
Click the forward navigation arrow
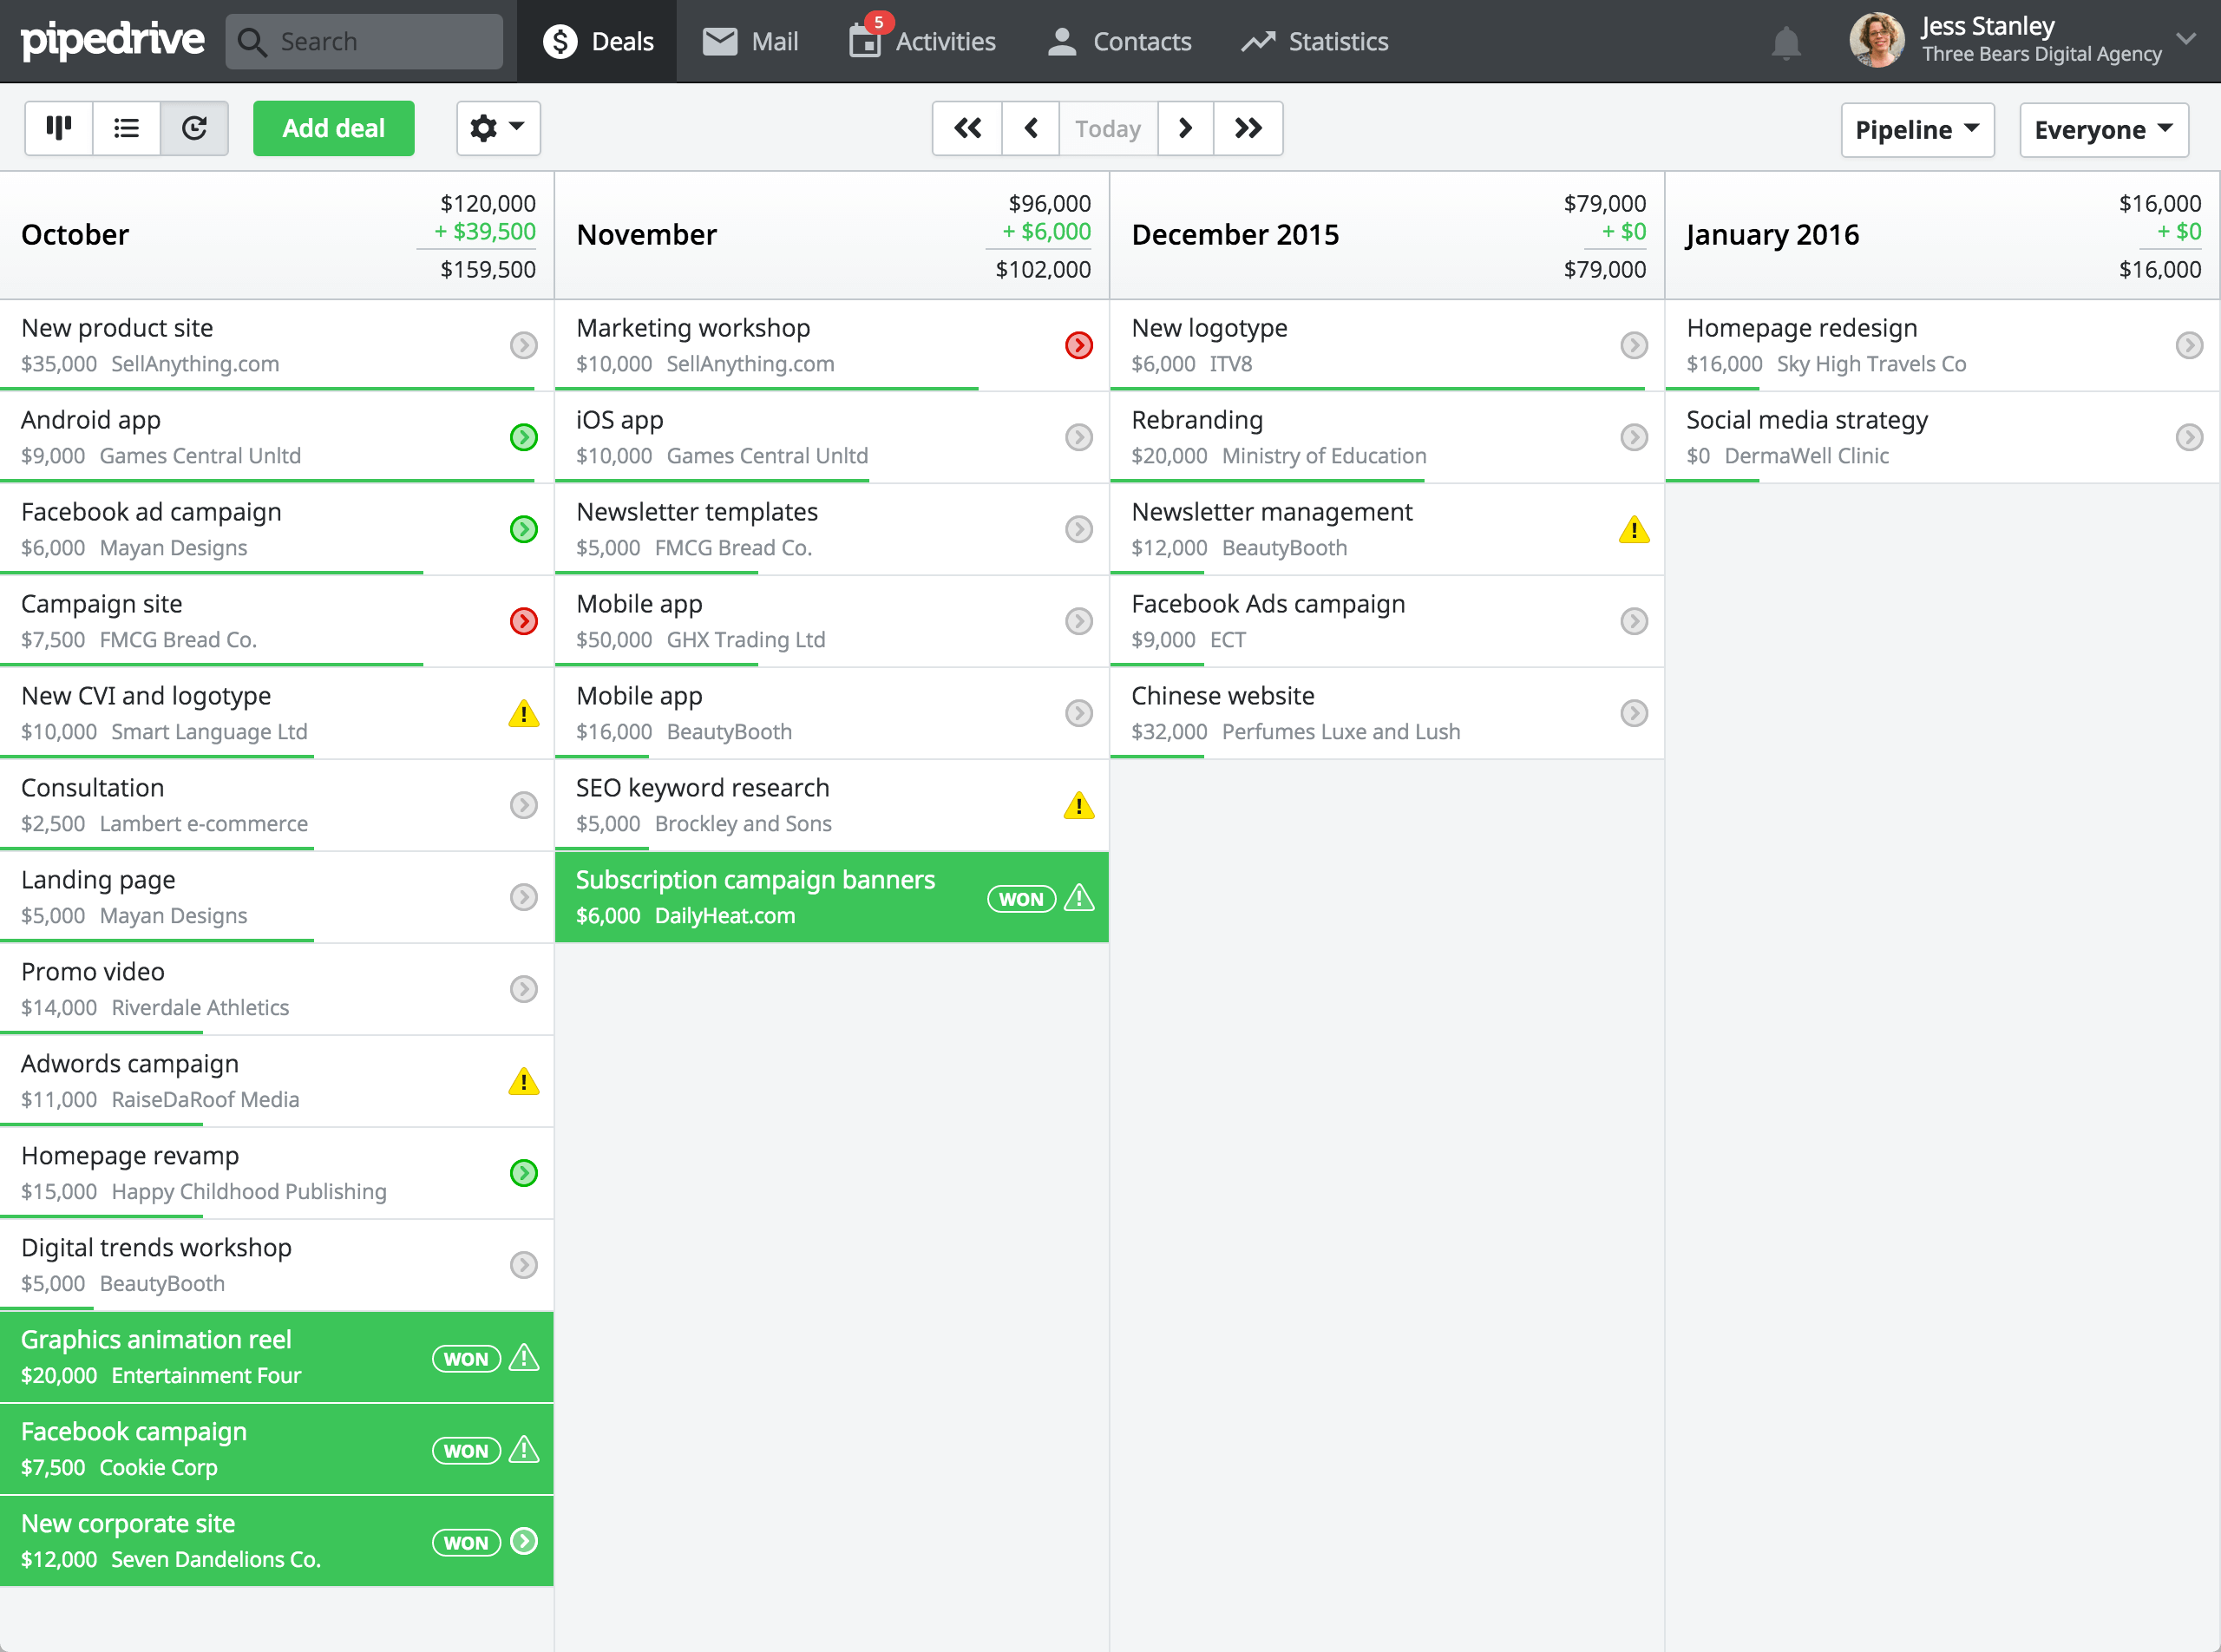[x=1182, y=127]
